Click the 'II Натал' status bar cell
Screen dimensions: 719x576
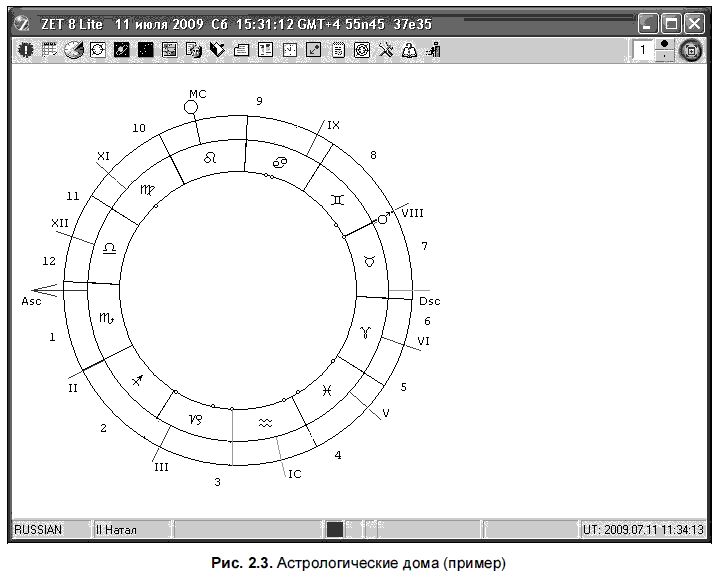(x=131, y=529)
